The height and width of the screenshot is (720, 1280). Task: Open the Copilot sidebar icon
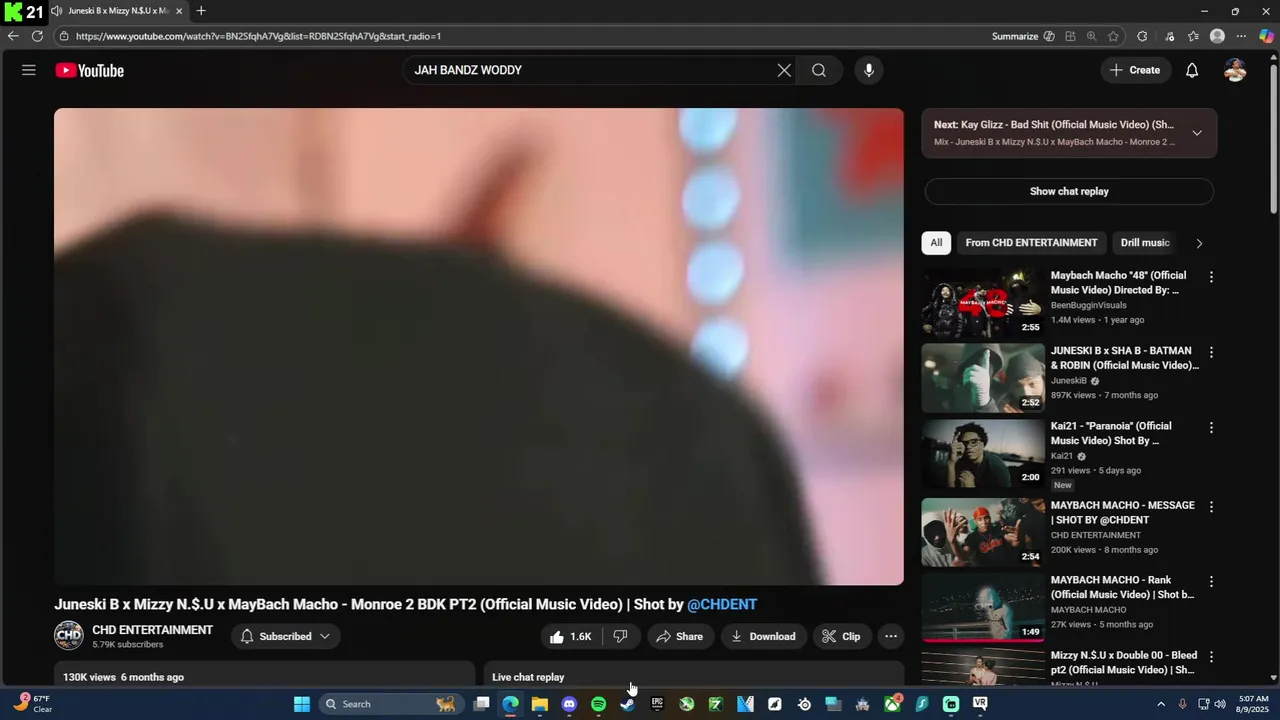pos(1266,36)
